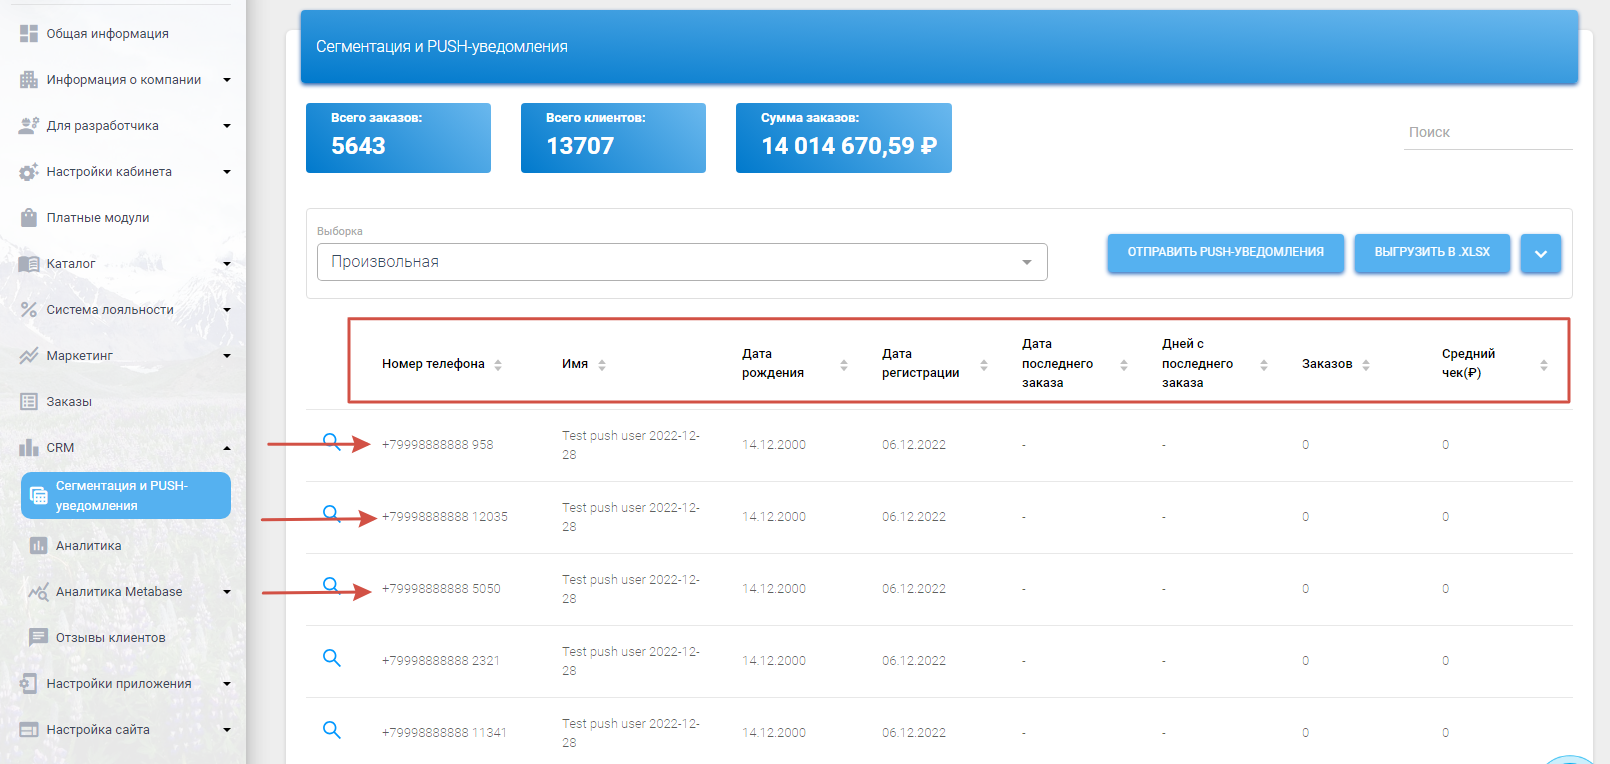The image size is (1610, 764).
Task: Click the Общая информация dashboard icon
Action: (29, 34)
